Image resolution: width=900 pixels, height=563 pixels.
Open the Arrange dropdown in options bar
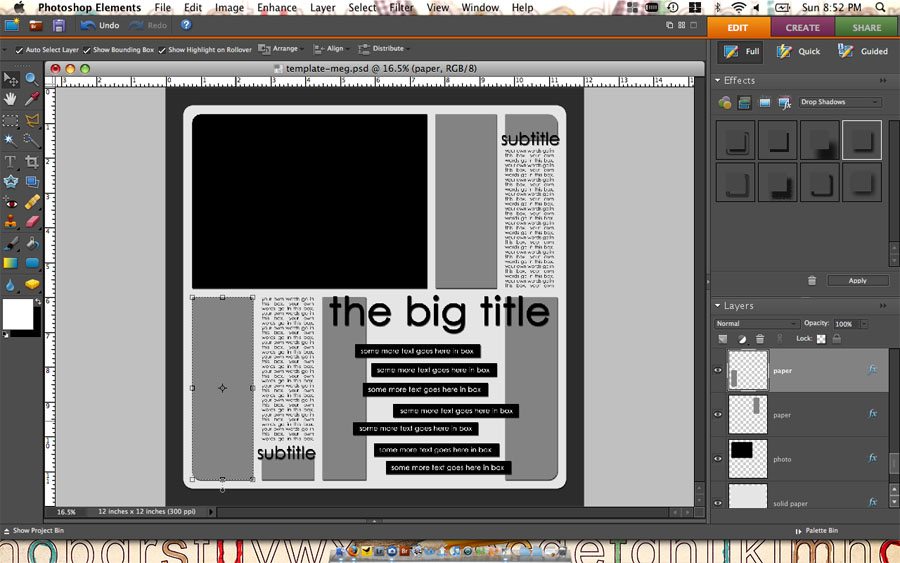279,48
